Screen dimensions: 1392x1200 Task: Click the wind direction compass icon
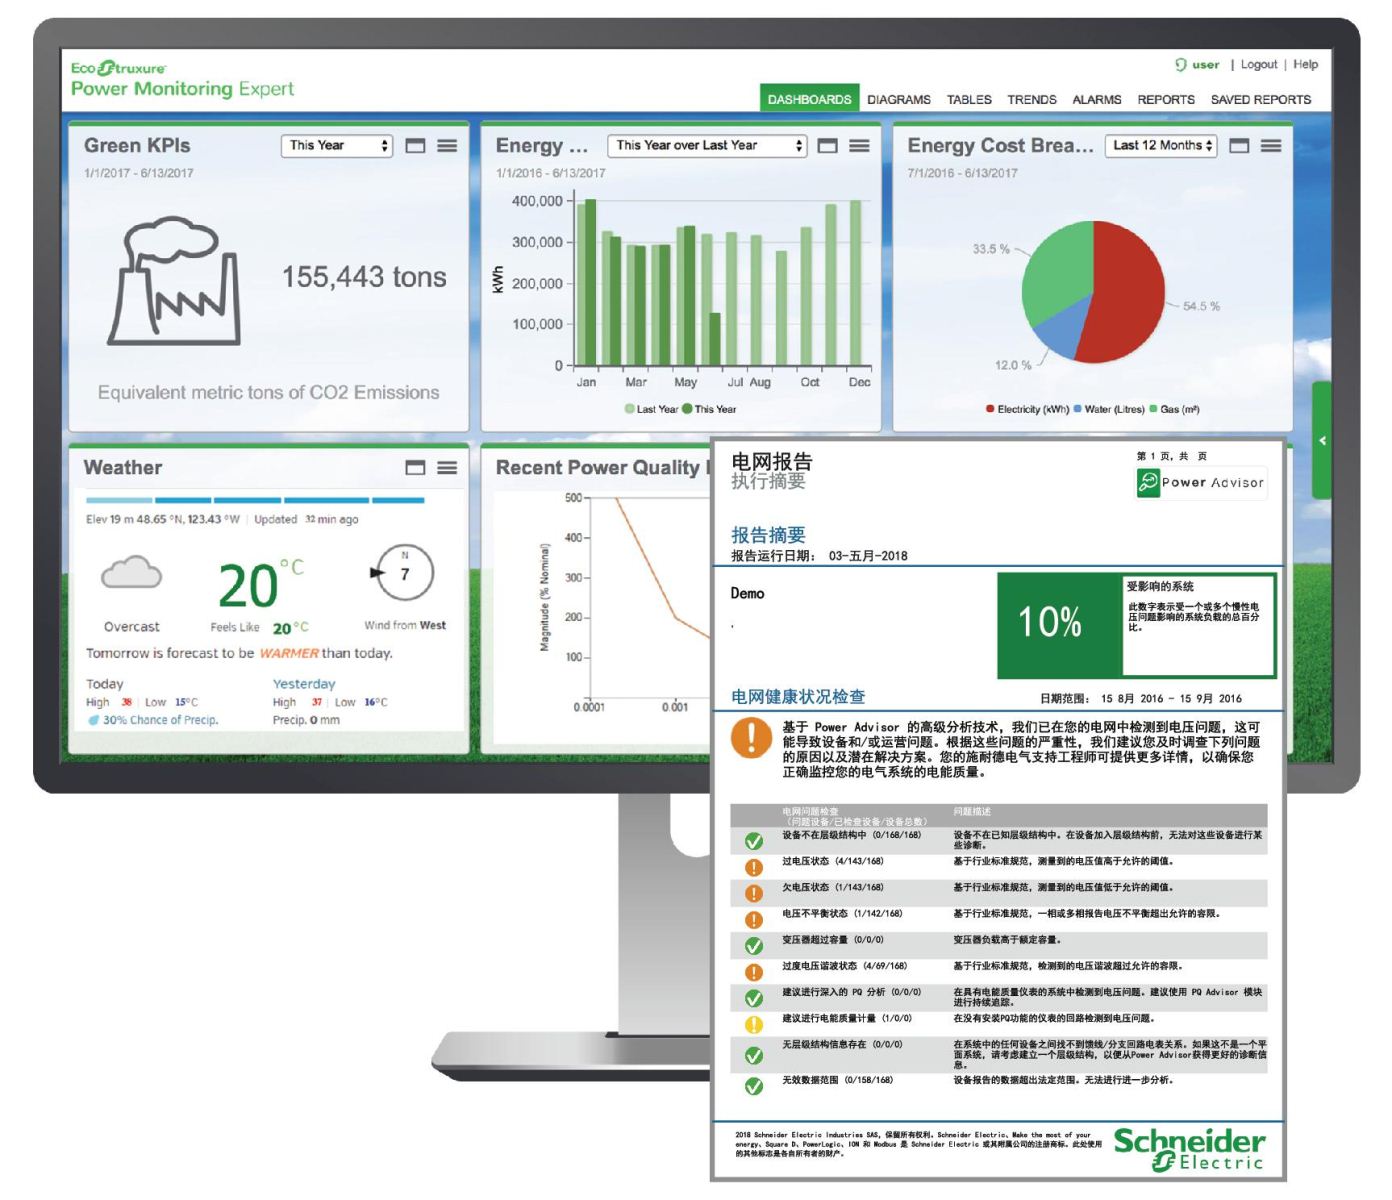tap(402, 573)
